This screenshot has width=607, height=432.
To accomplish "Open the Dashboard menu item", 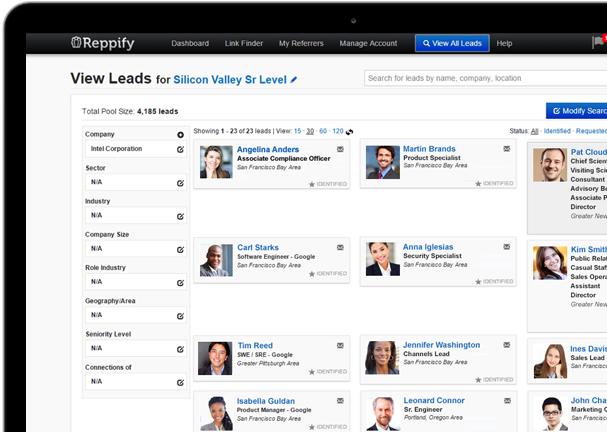I will tap(190, 44).
